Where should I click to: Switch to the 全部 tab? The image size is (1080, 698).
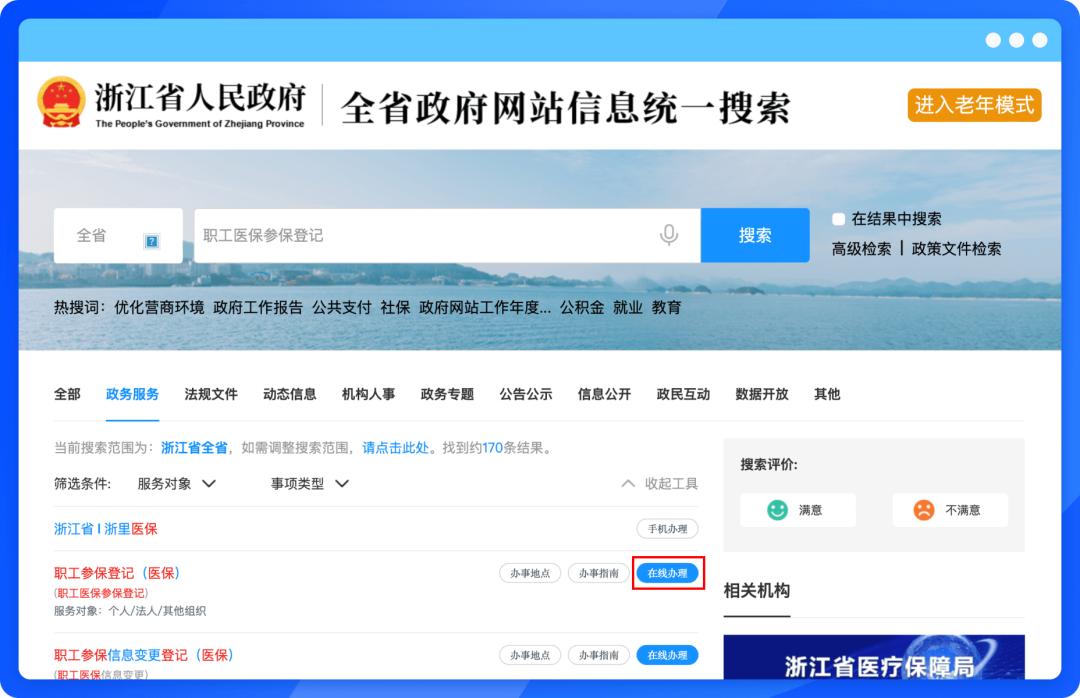coord(67,394)
